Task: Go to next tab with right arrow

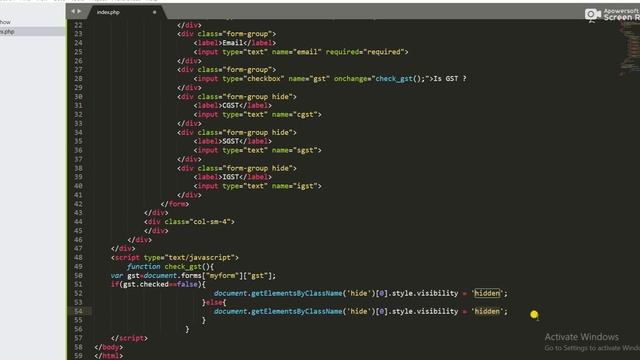Action: tap(79, 11)
